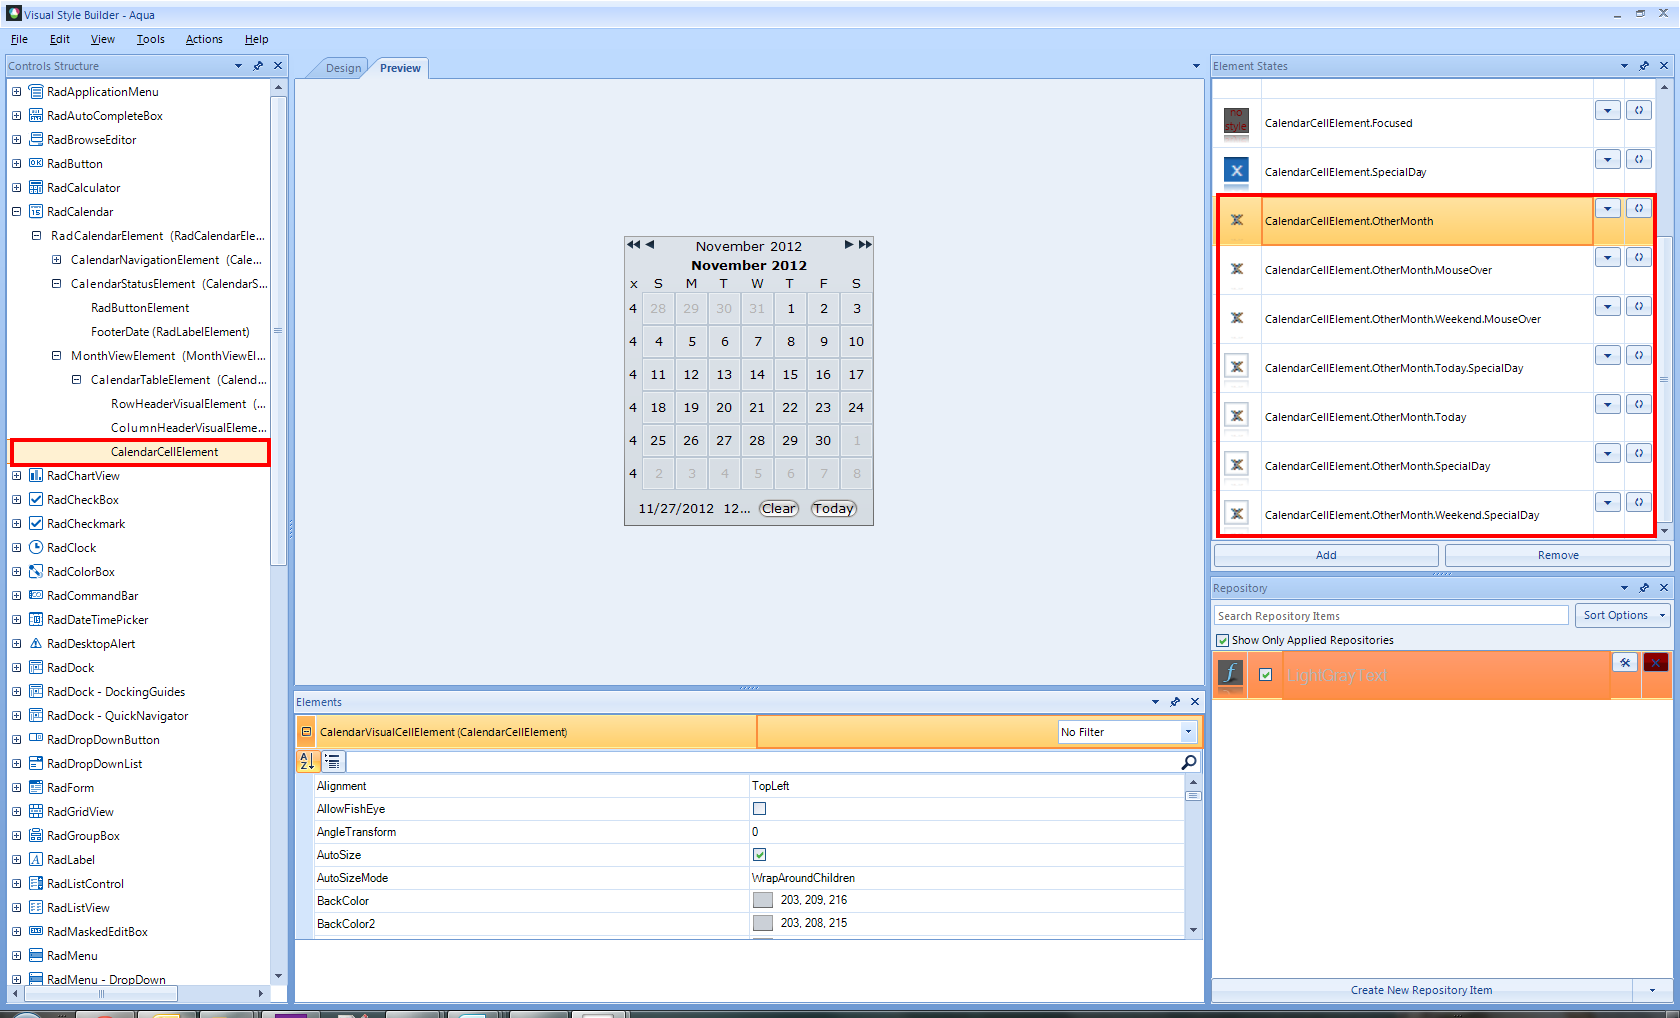The image size is (1680, 1018).
Task: Uncheck the AutoSize property checkbox
Action: point(759,854)
